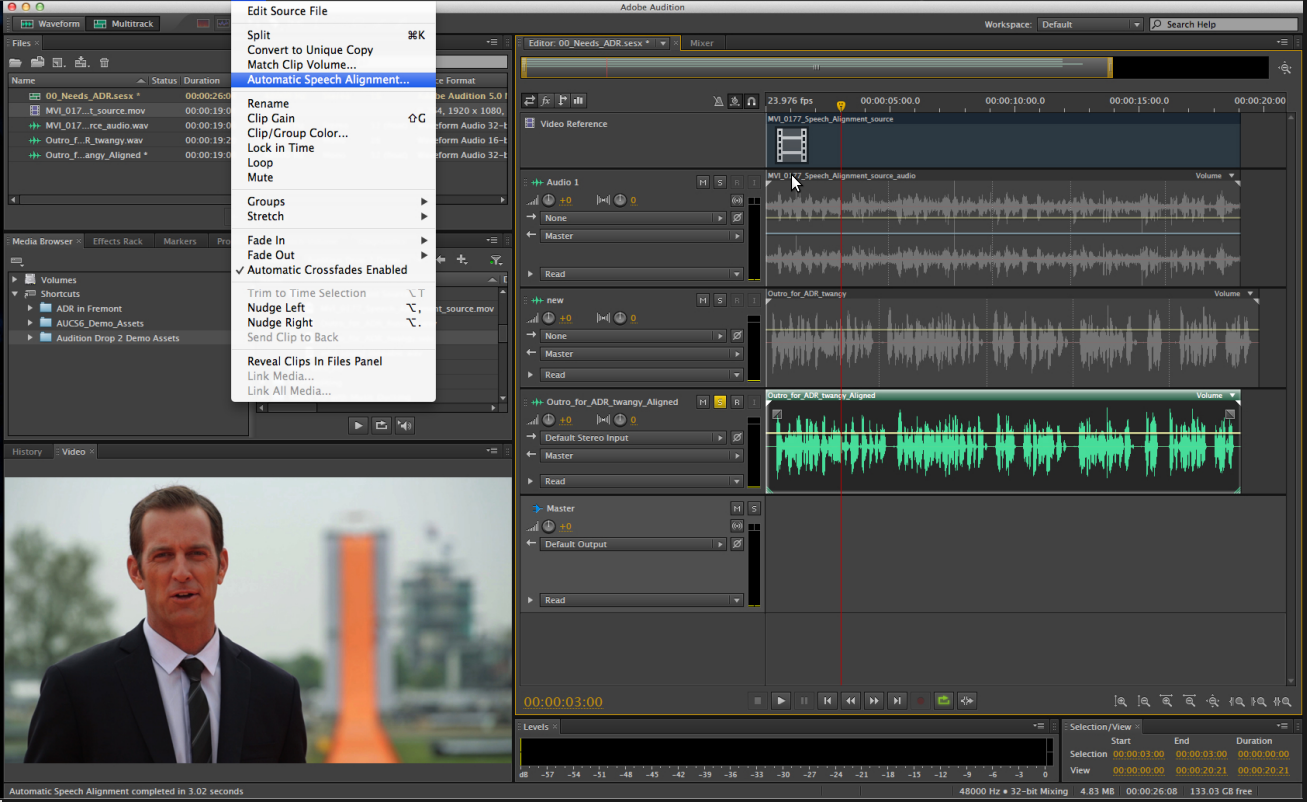
Task: Click Search Help input field
Action: coord(1225,24)
